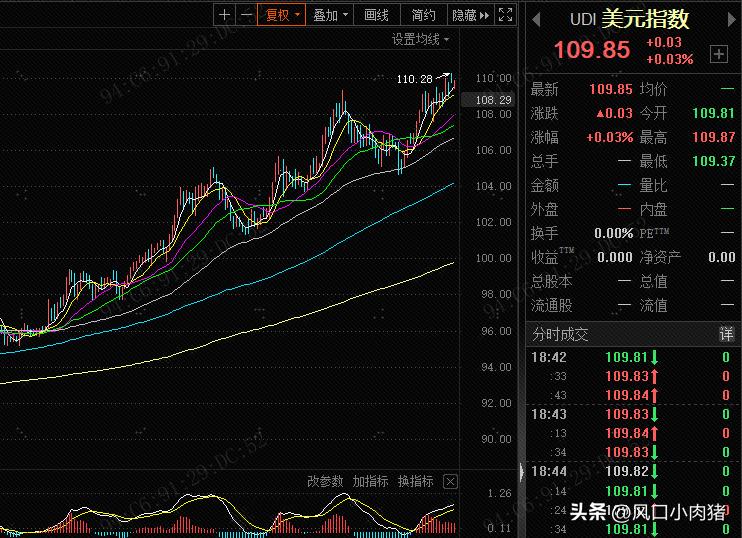Click 改参数 for indicator
The height and width of the screenshot is (538, 742).
[x=325, y=482]
